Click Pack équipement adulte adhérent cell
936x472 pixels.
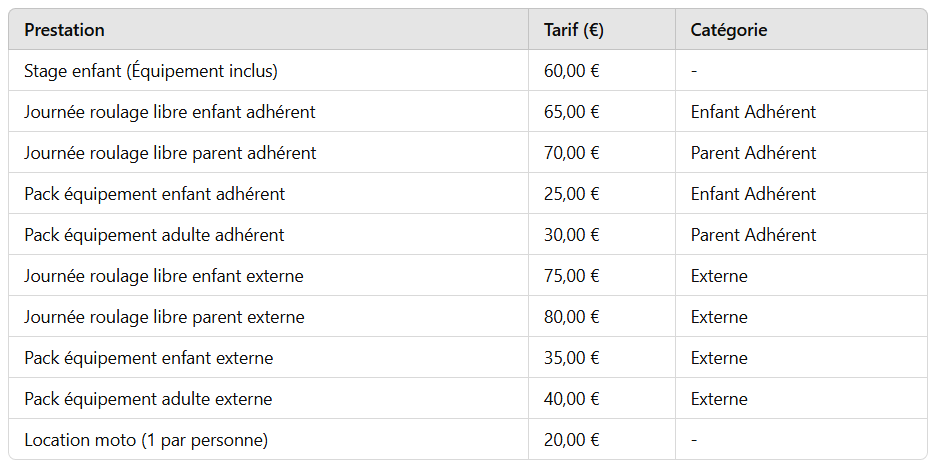(x=154, y=235)
